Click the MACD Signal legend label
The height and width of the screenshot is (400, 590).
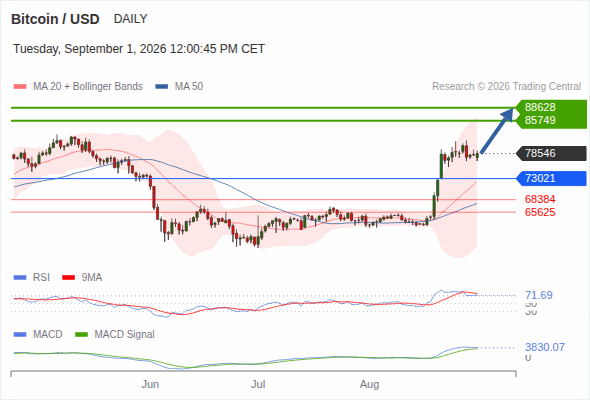(x=125, y=335)
